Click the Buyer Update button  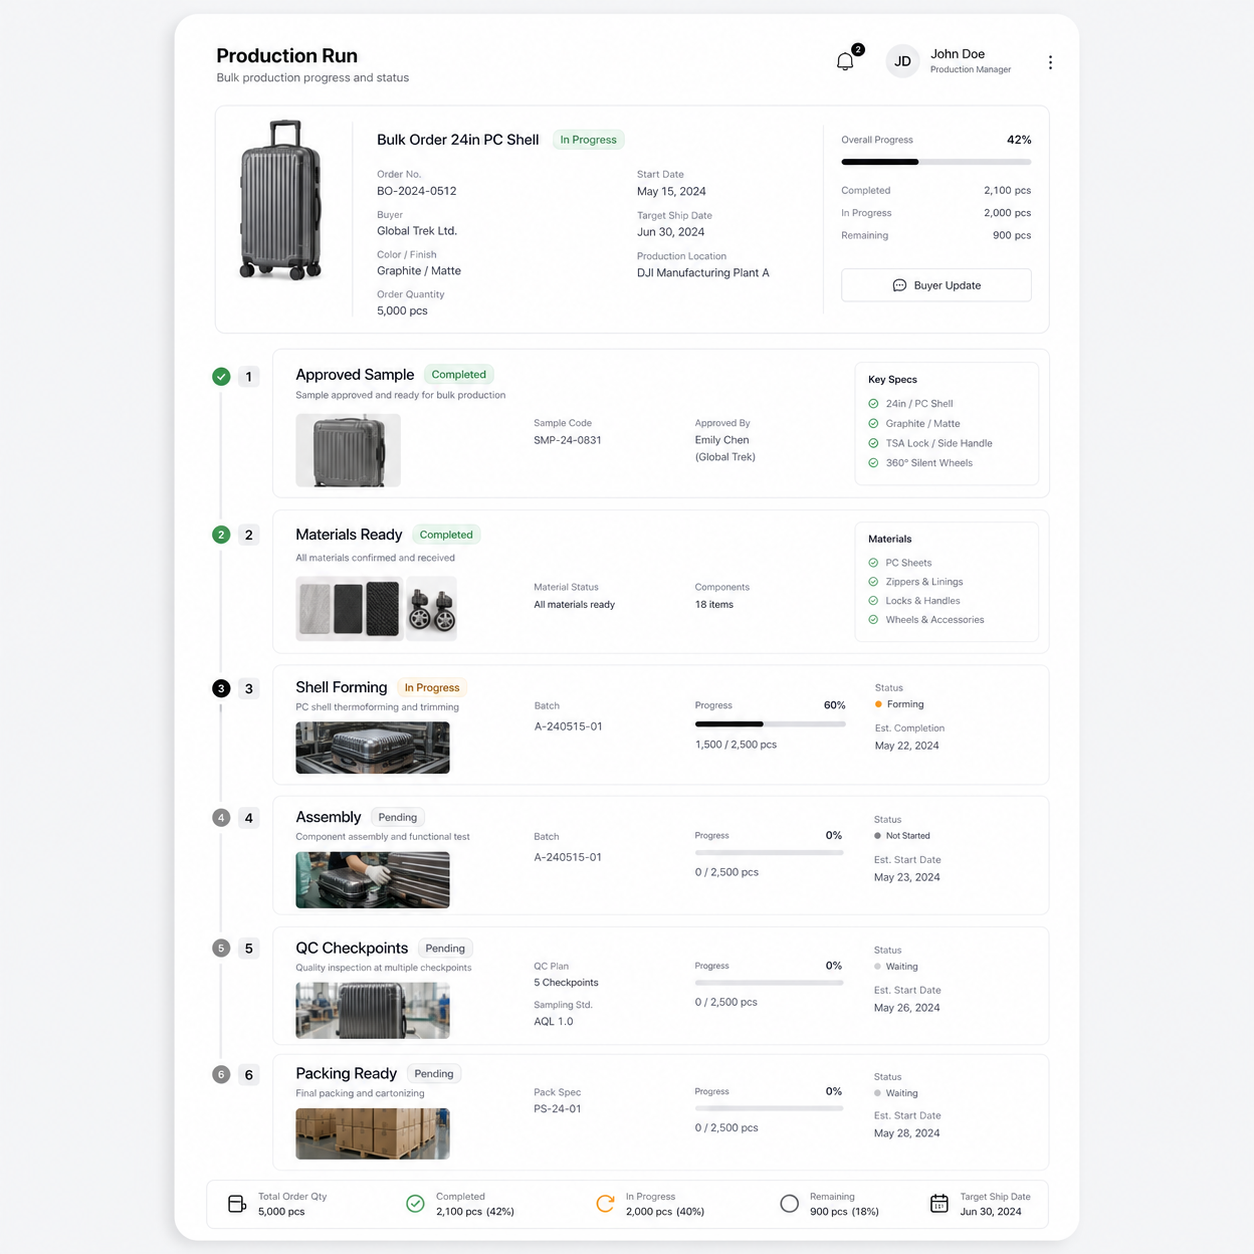(x=936, y=285)
